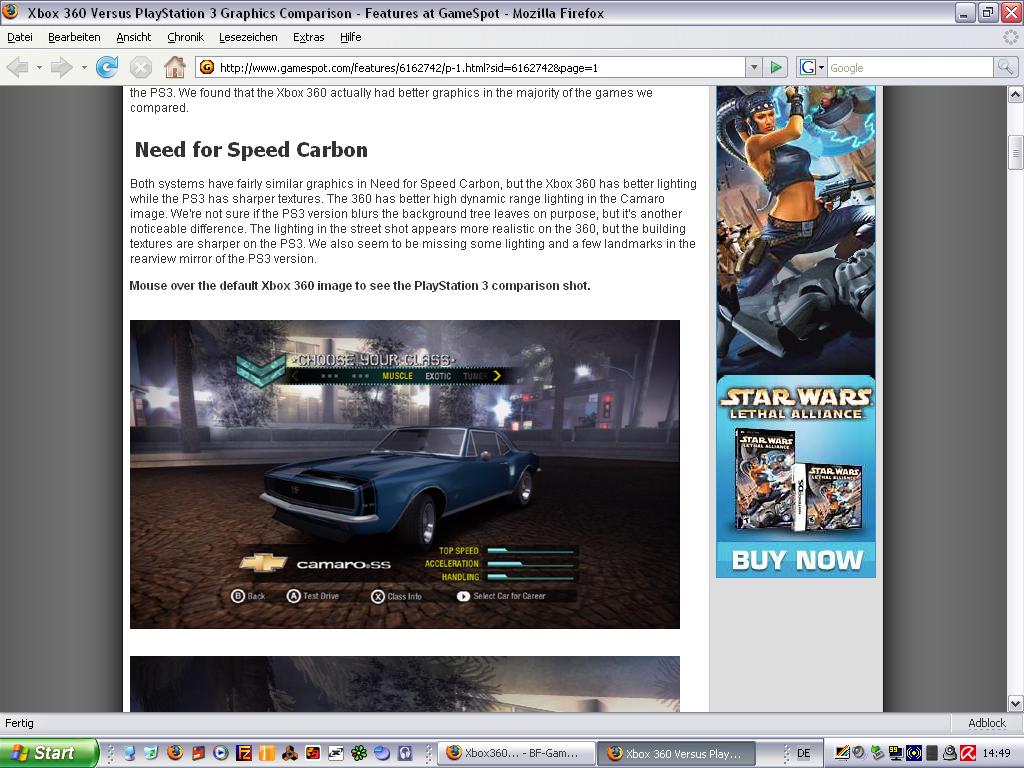The width and height of the screenshot is (1024, 768).
Task: Open the orange book quick launch icon
Action: [266, 753]
